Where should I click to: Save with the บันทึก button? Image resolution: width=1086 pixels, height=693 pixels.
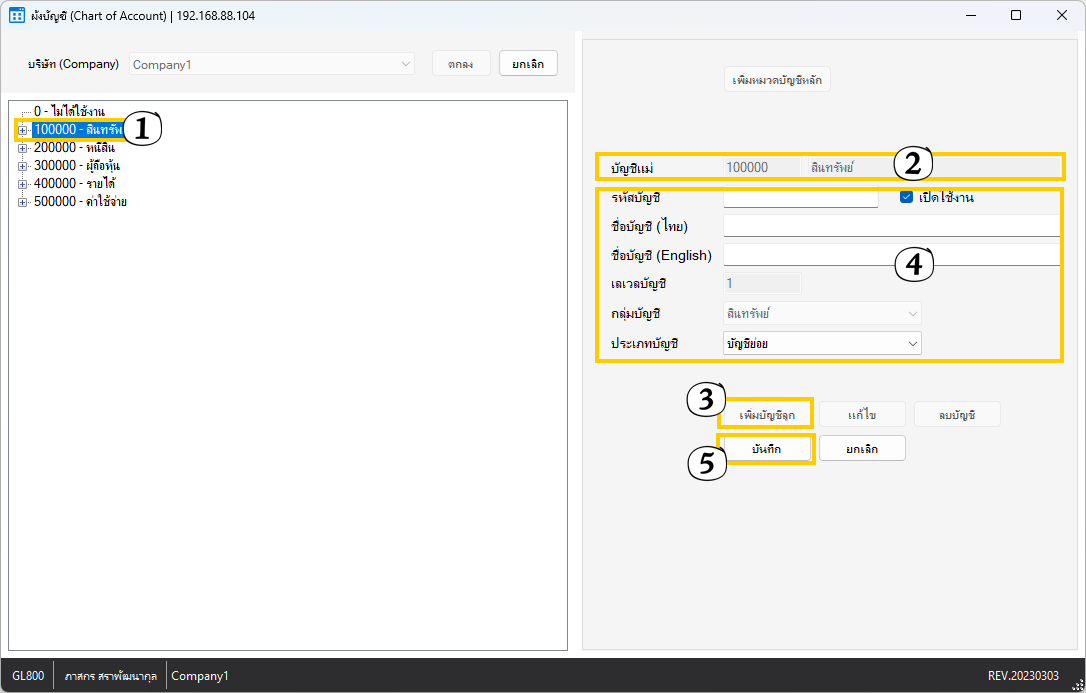tap(766, 450)
